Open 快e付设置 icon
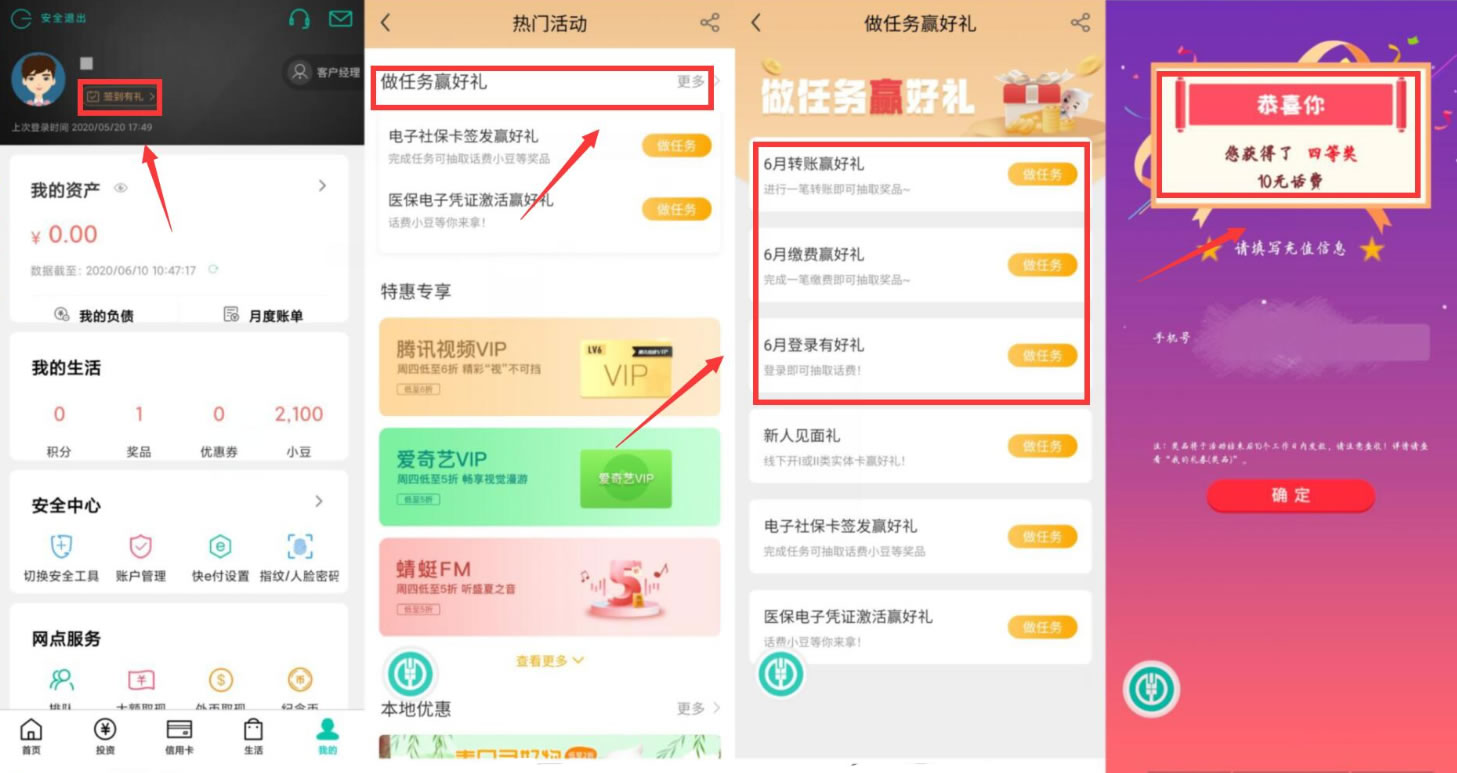Screen dimensions: 1457x773 [220, 546]
